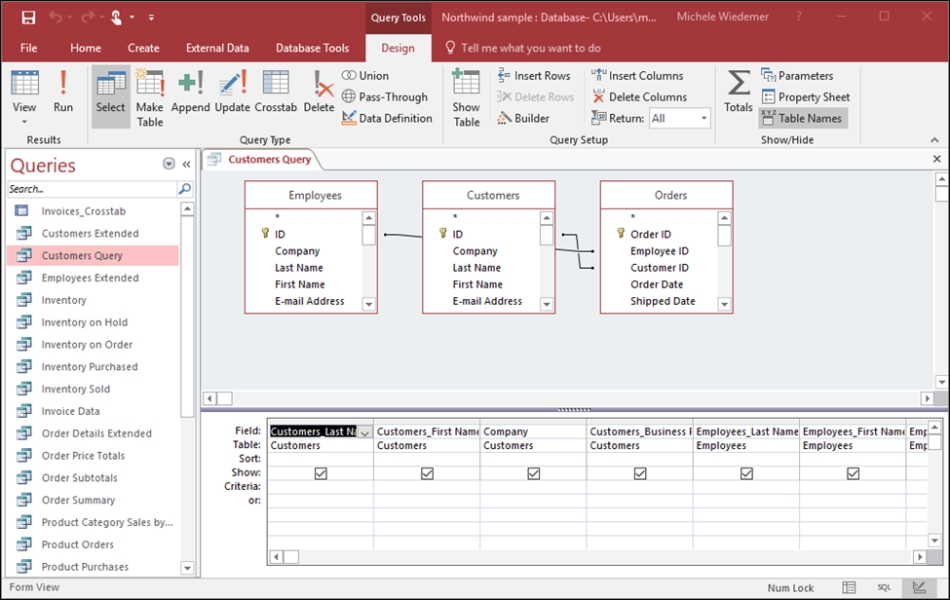This screenshot has height=600, width=950.
Task: Uncheck Show for Company column
Action: 533,473
